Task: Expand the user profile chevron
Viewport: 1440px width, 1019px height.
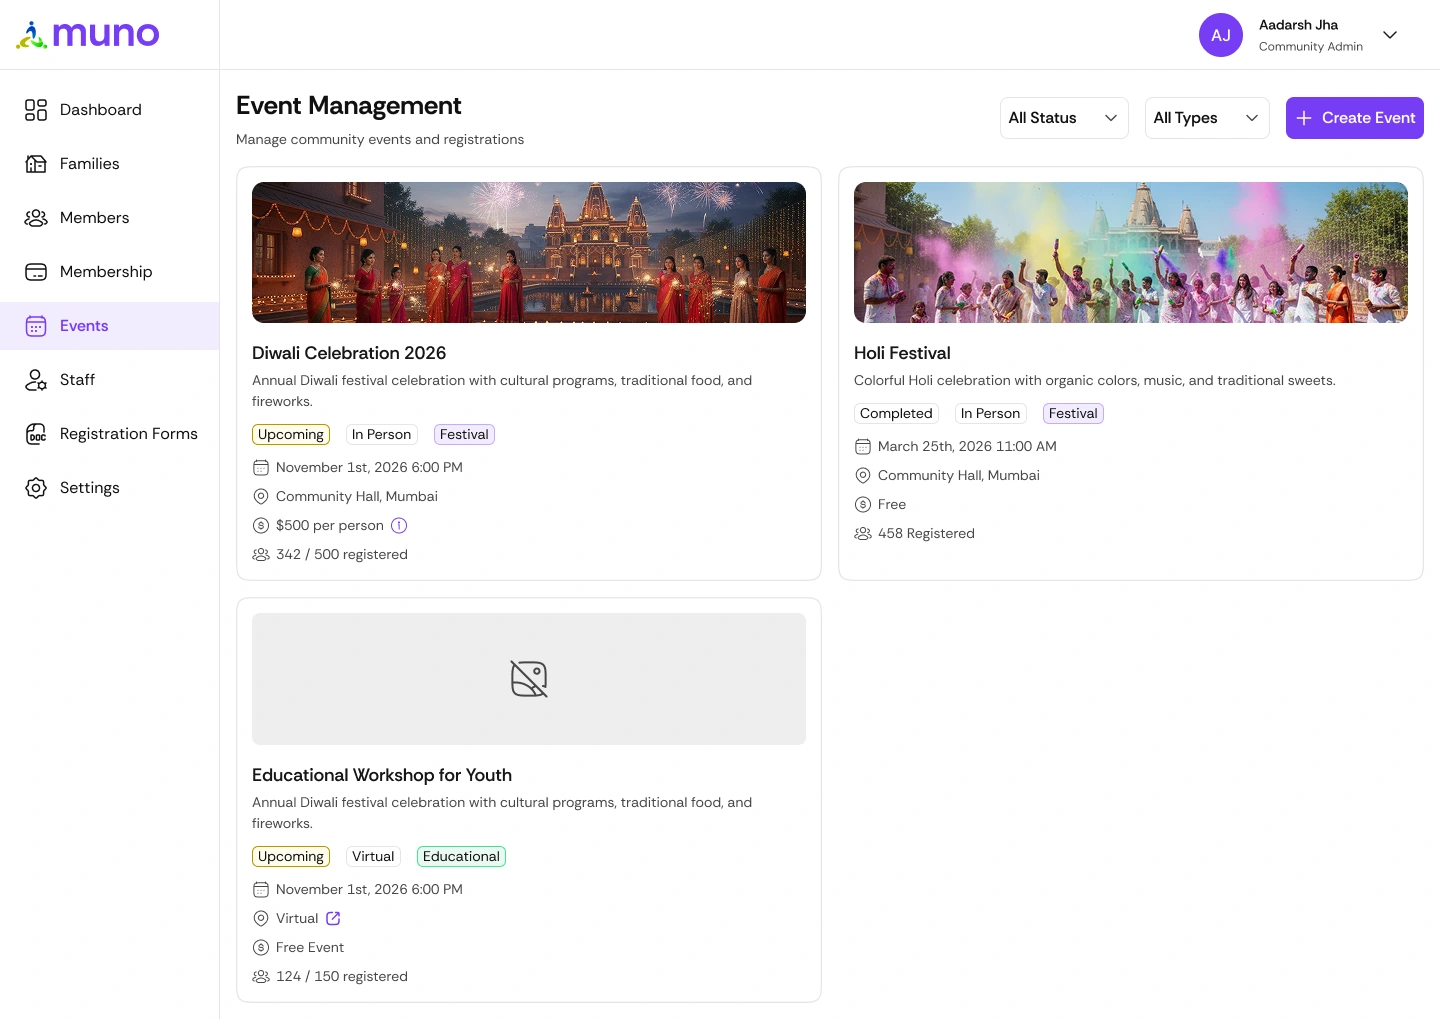Action: pos(1390,35)
